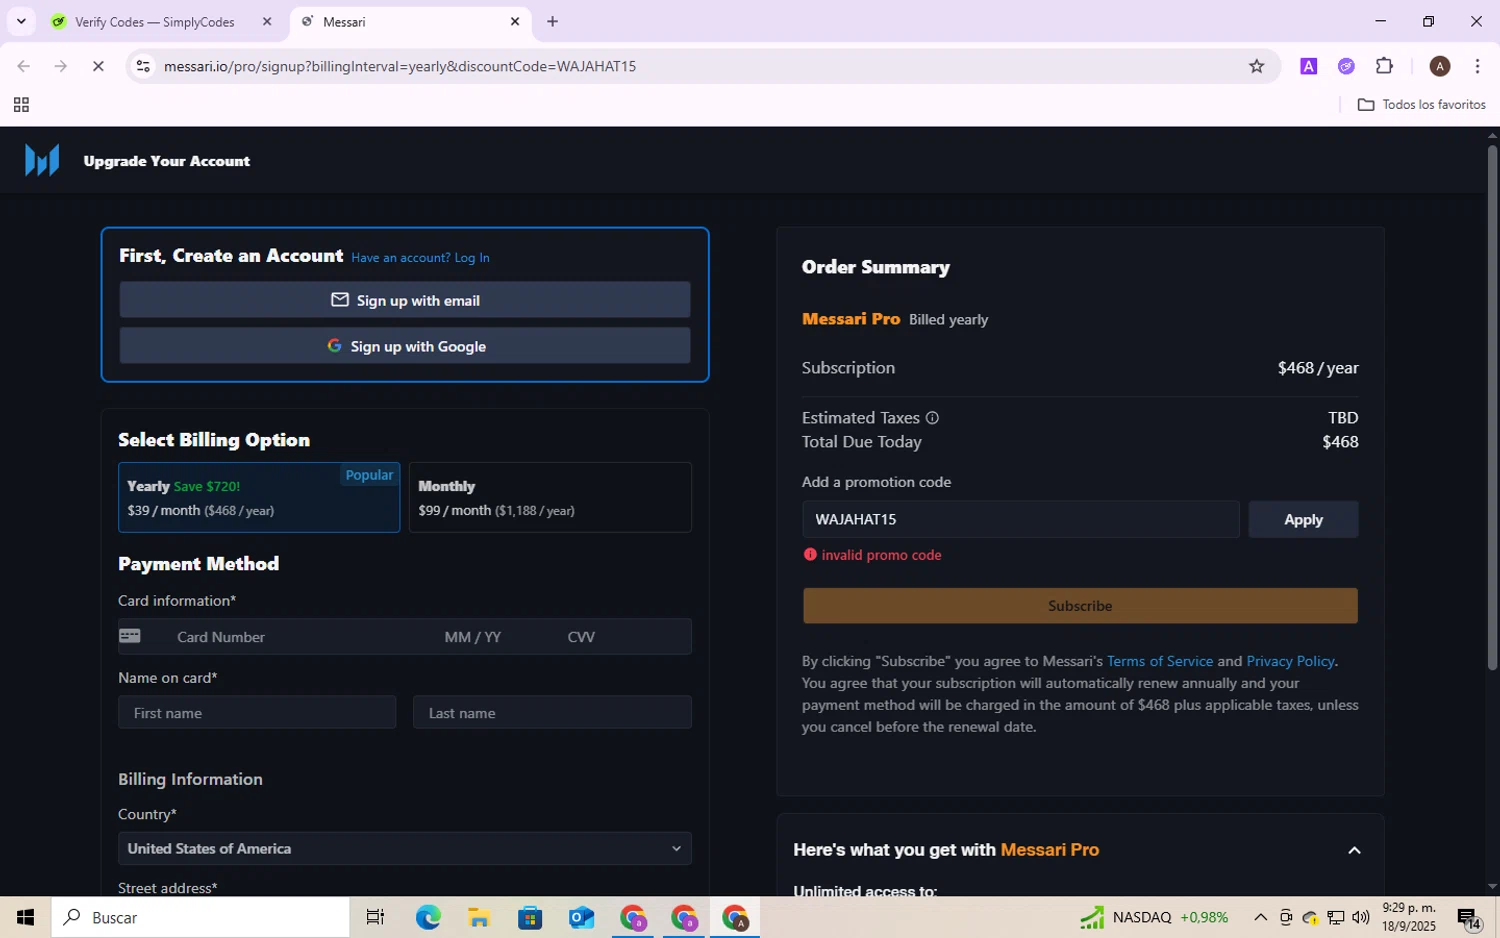Click the tab search dropdown arrow
The width and height of the screenshot is (1500, 938).
21,21
